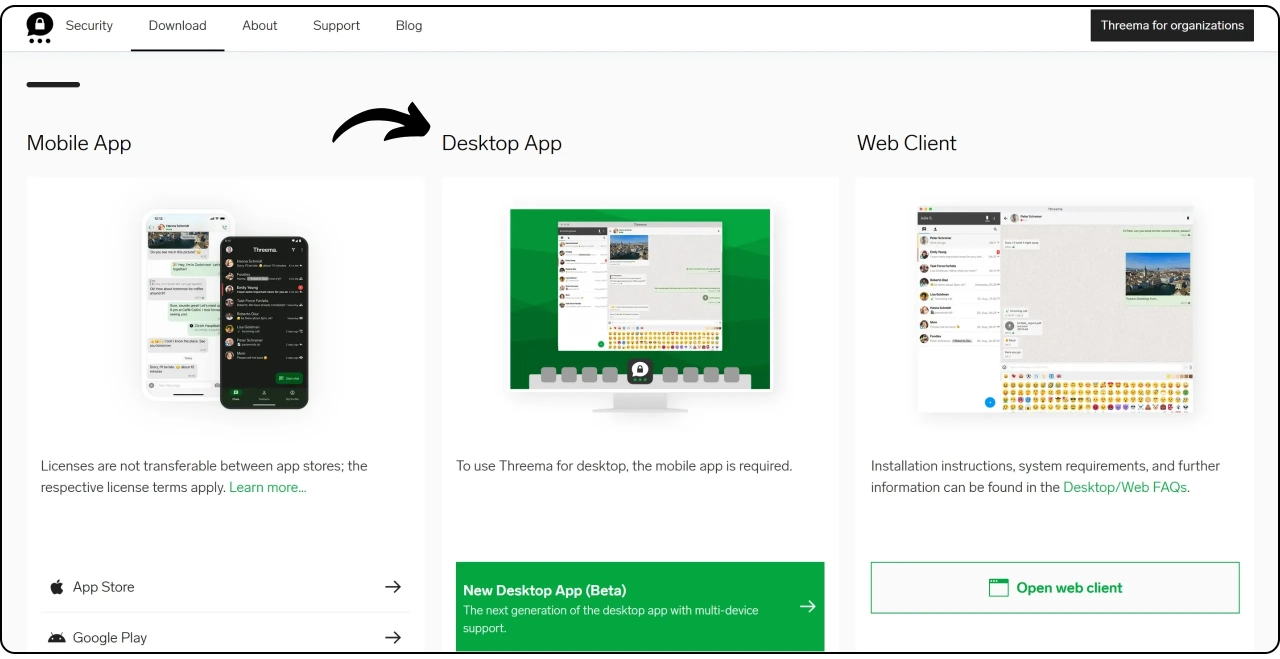Image resolution: width=1280 pixels, height=659 pixels.
Task: Download the New Desktop App (Beta)
Action: click(x=640, y=607)
